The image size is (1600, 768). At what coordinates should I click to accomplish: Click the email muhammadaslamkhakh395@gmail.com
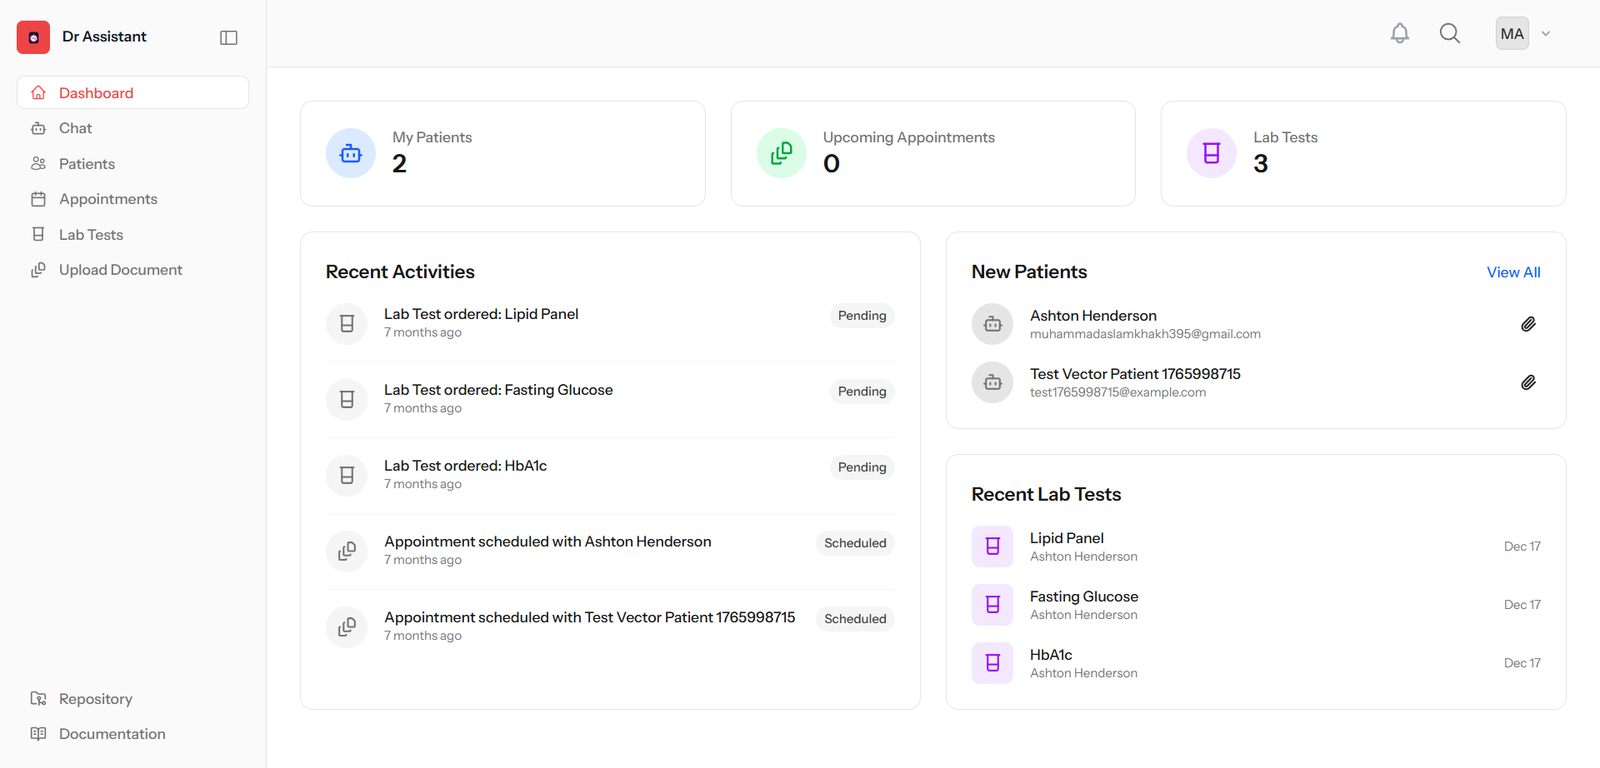(x=1145, y=334)
